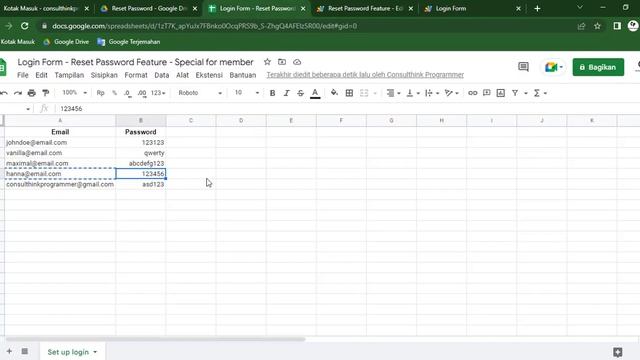Open the File menu
Image resolution: width=640 pixels, height=360 pixels.
(x=22, y=75)
